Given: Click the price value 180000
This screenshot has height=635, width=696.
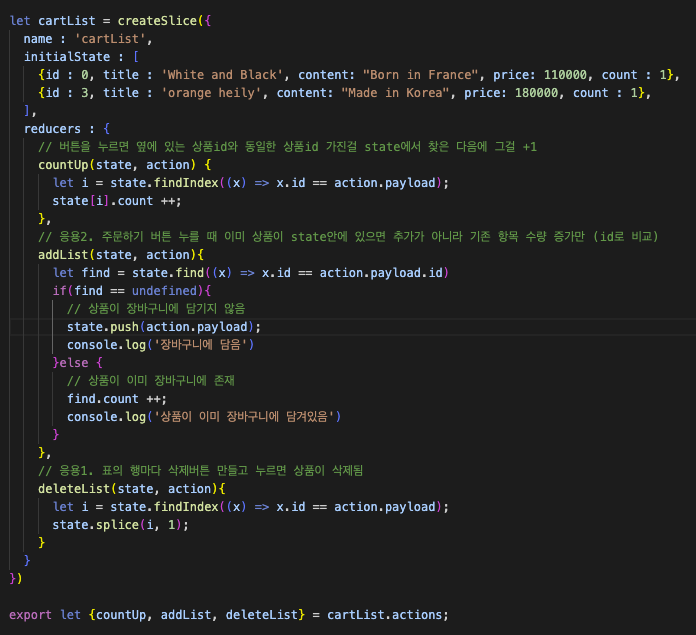Looking at the screenshot, I should pyautogui.click(x=536, y=93).
